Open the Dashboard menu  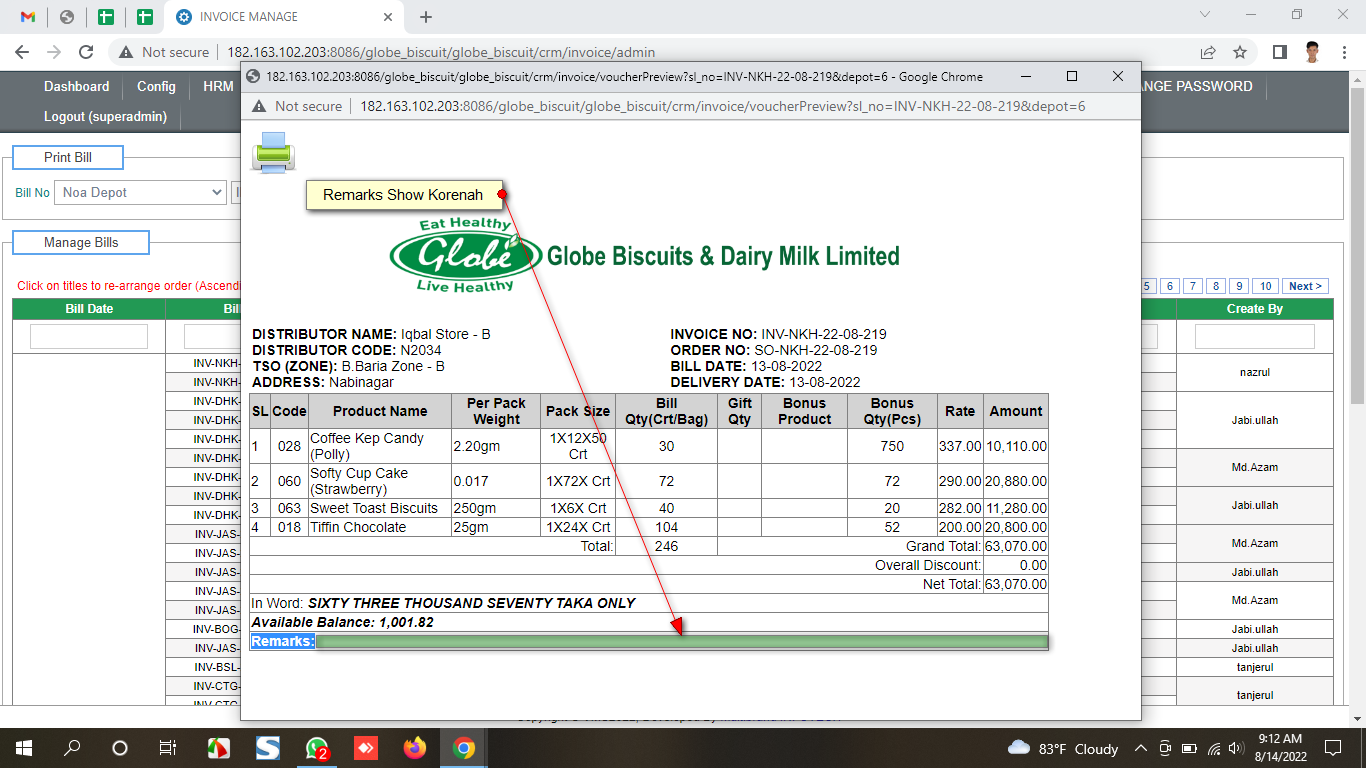pos(77,87)
